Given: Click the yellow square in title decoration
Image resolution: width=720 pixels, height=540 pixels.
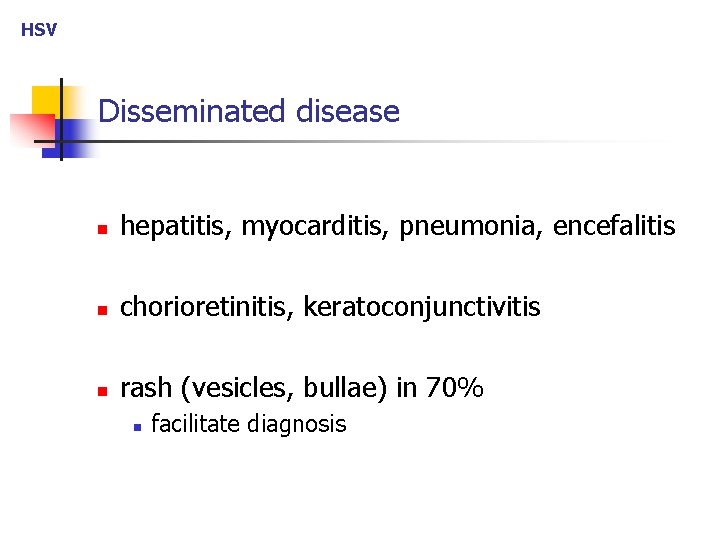Looking at the screenshot, I should tap(45, 99).
